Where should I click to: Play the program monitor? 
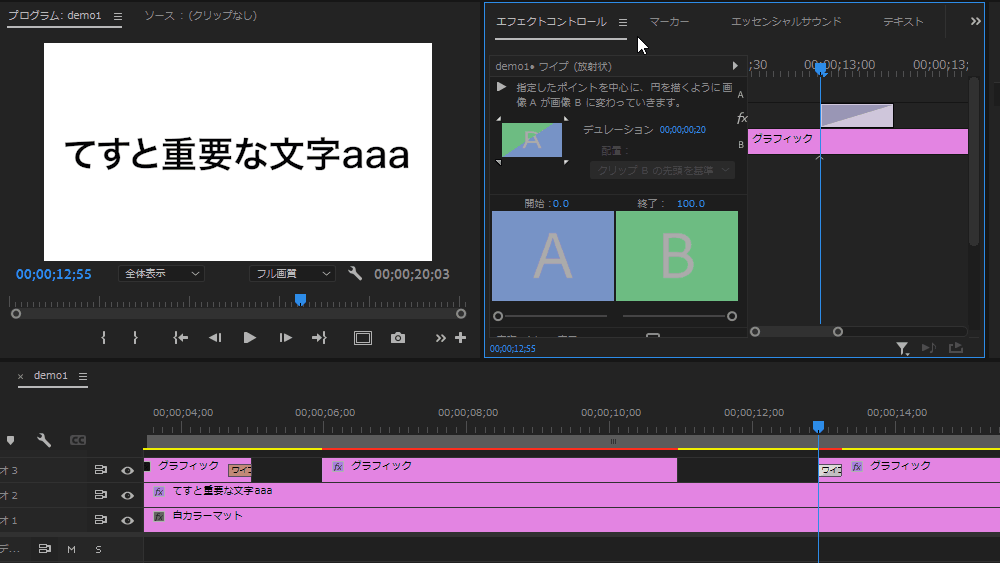(x=249, y=338)
